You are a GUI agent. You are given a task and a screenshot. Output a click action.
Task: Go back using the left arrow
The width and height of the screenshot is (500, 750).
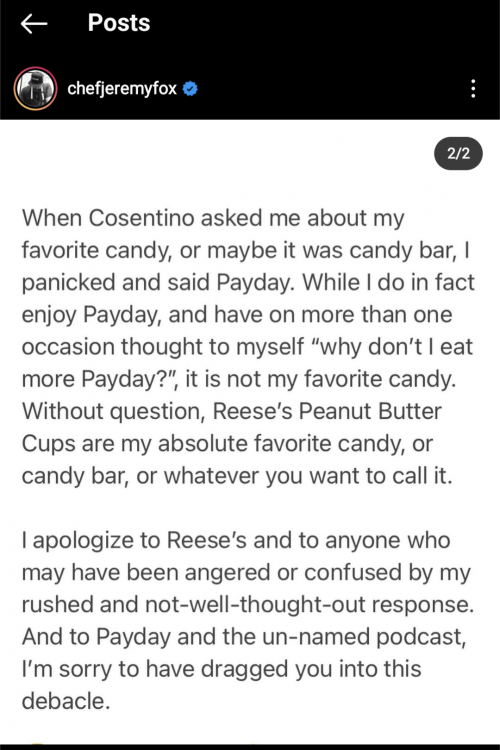pyautogui.click(x=34, y=23)
